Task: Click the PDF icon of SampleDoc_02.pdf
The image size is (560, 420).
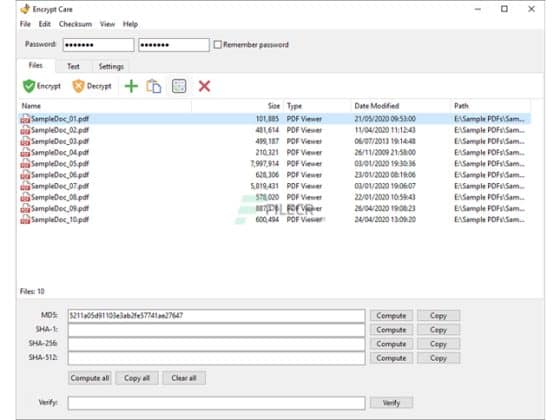Action: point(25,130)
